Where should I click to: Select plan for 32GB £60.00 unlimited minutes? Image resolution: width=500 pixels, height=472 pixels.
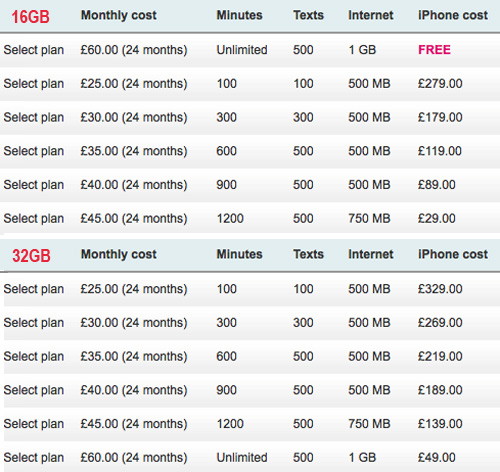click(x=34, y=458)
